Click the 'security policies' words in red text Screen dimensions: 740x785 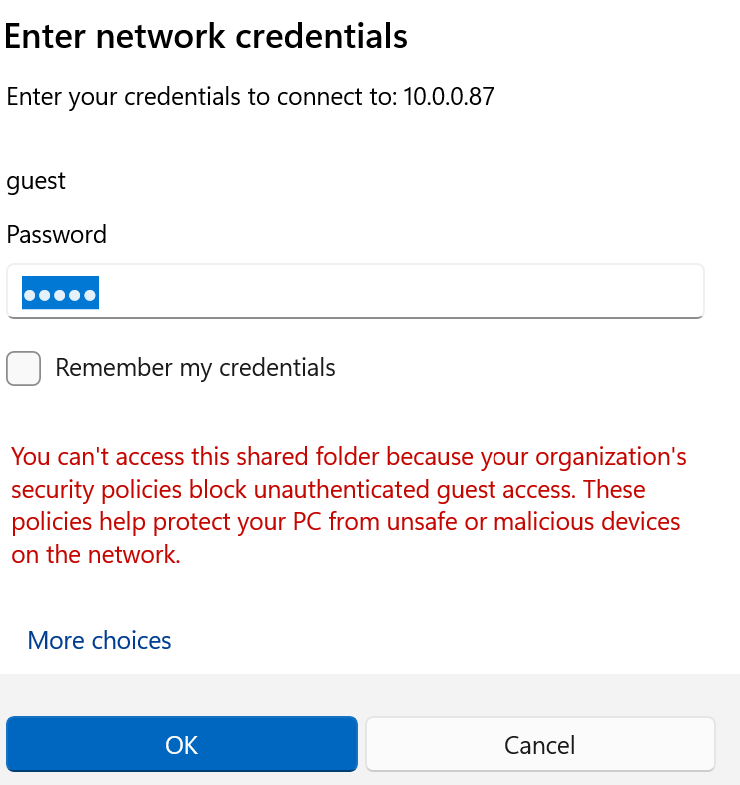[x=96, y=490]
